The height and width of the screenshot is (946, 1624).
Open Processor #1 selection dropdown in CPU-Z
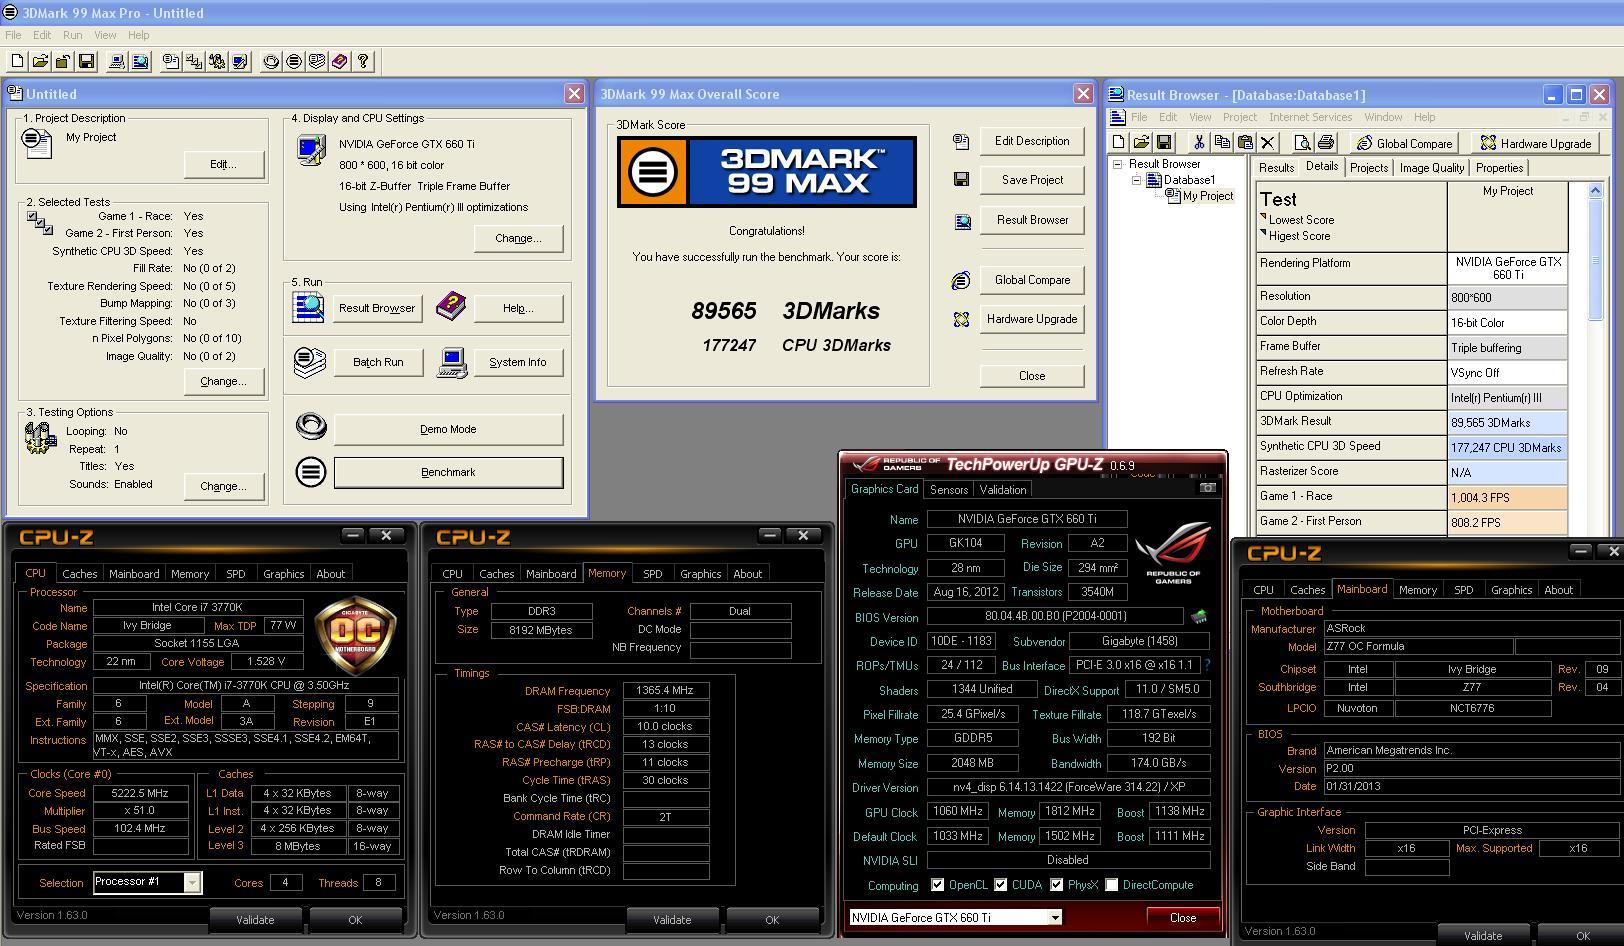(192, 882)
